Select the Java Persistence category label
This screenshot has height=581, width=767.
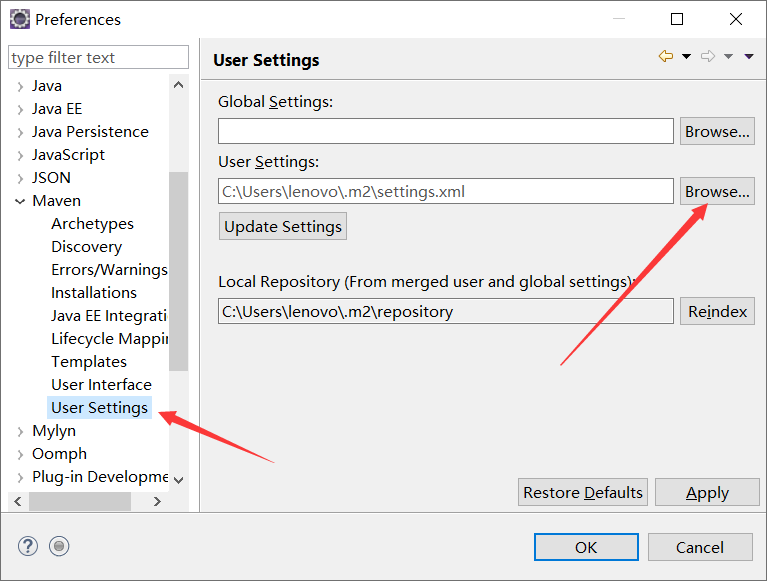[90, 132]
